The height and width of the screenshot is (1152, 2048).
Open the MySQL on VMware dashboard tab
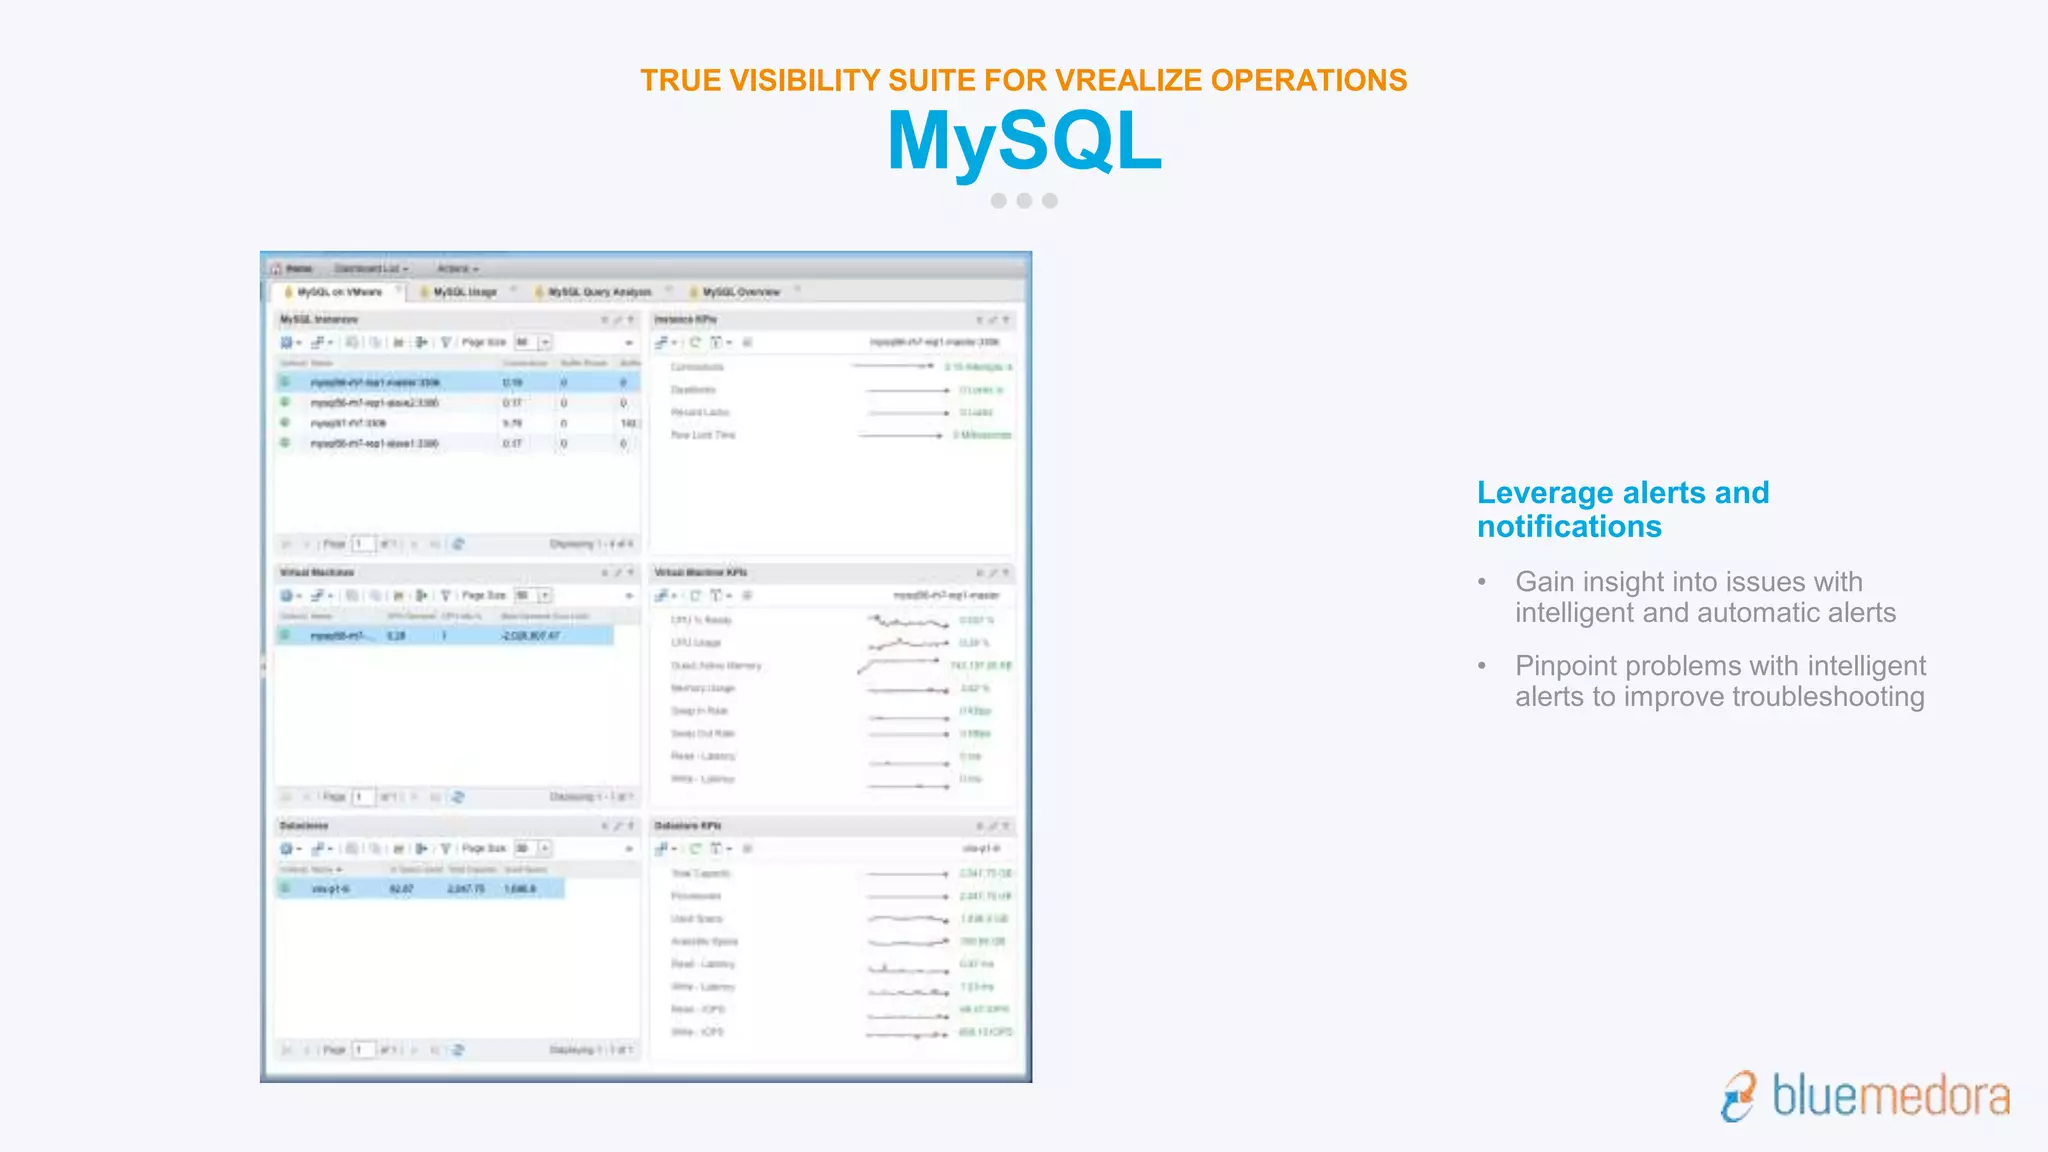pos(339,292)
